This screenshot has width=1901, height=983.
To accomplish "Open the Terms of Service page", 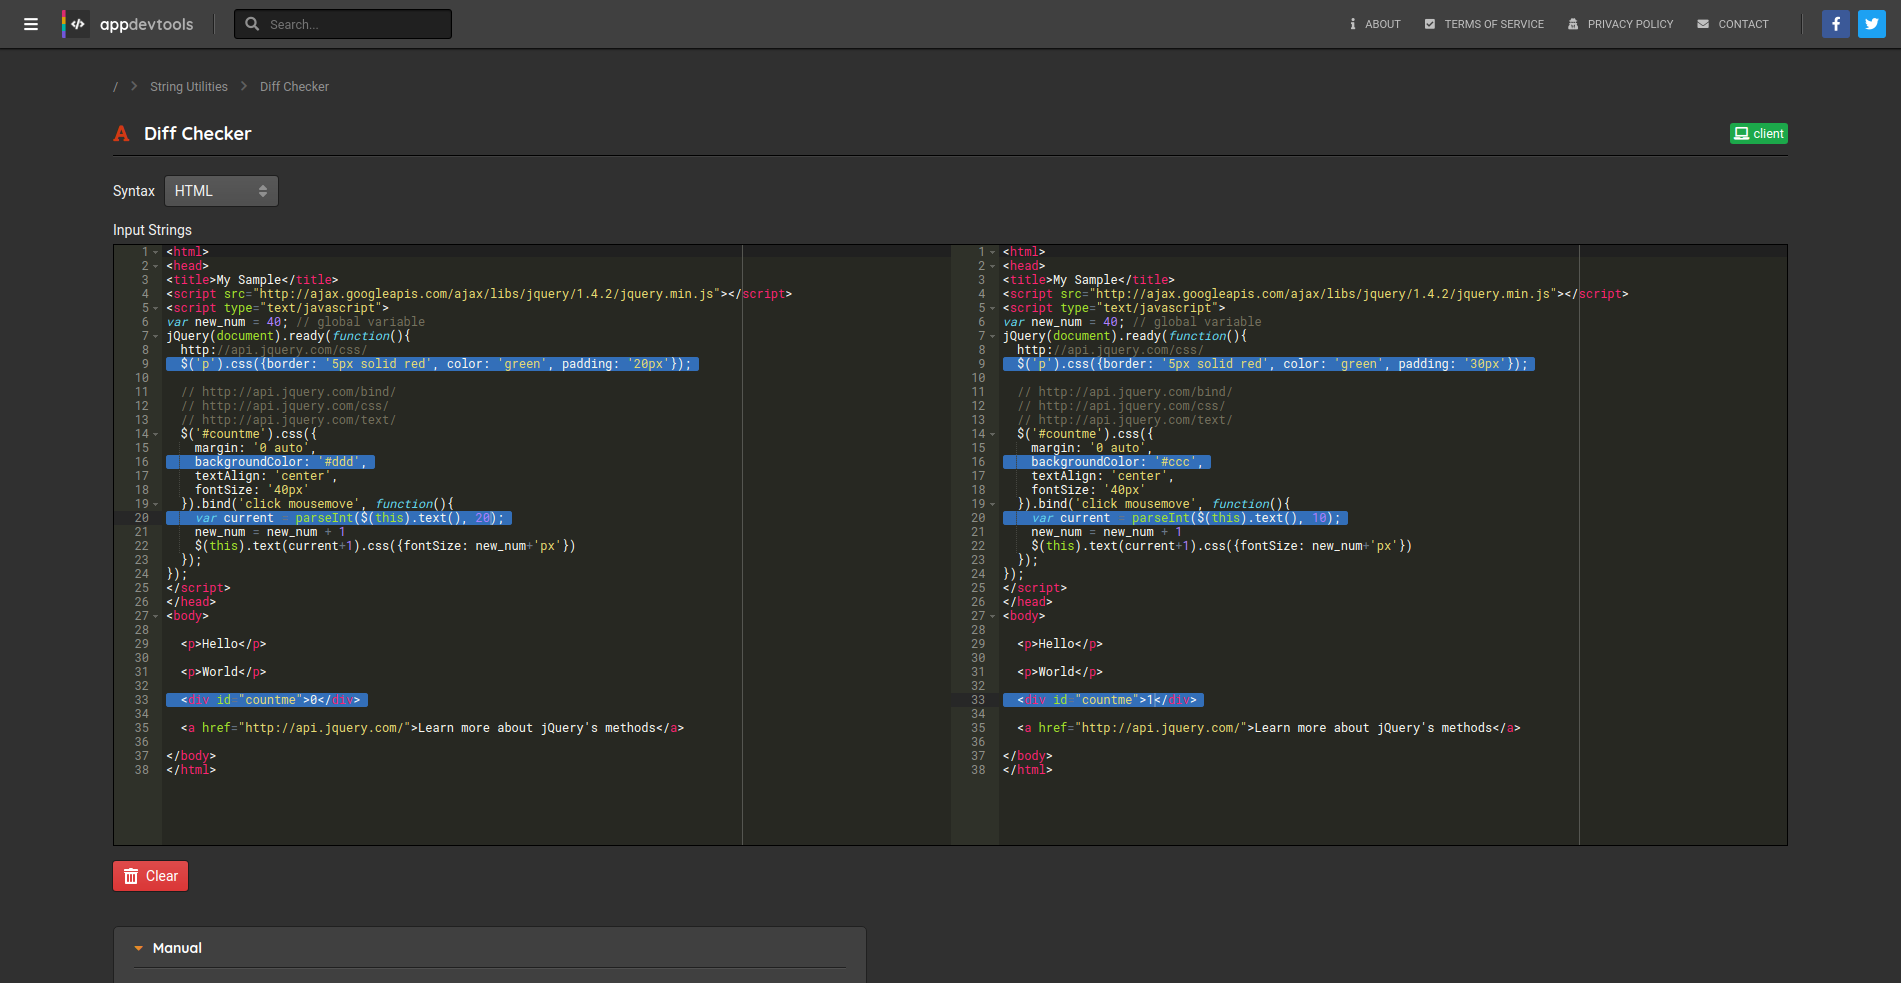I will click(x=1484, y=24).
